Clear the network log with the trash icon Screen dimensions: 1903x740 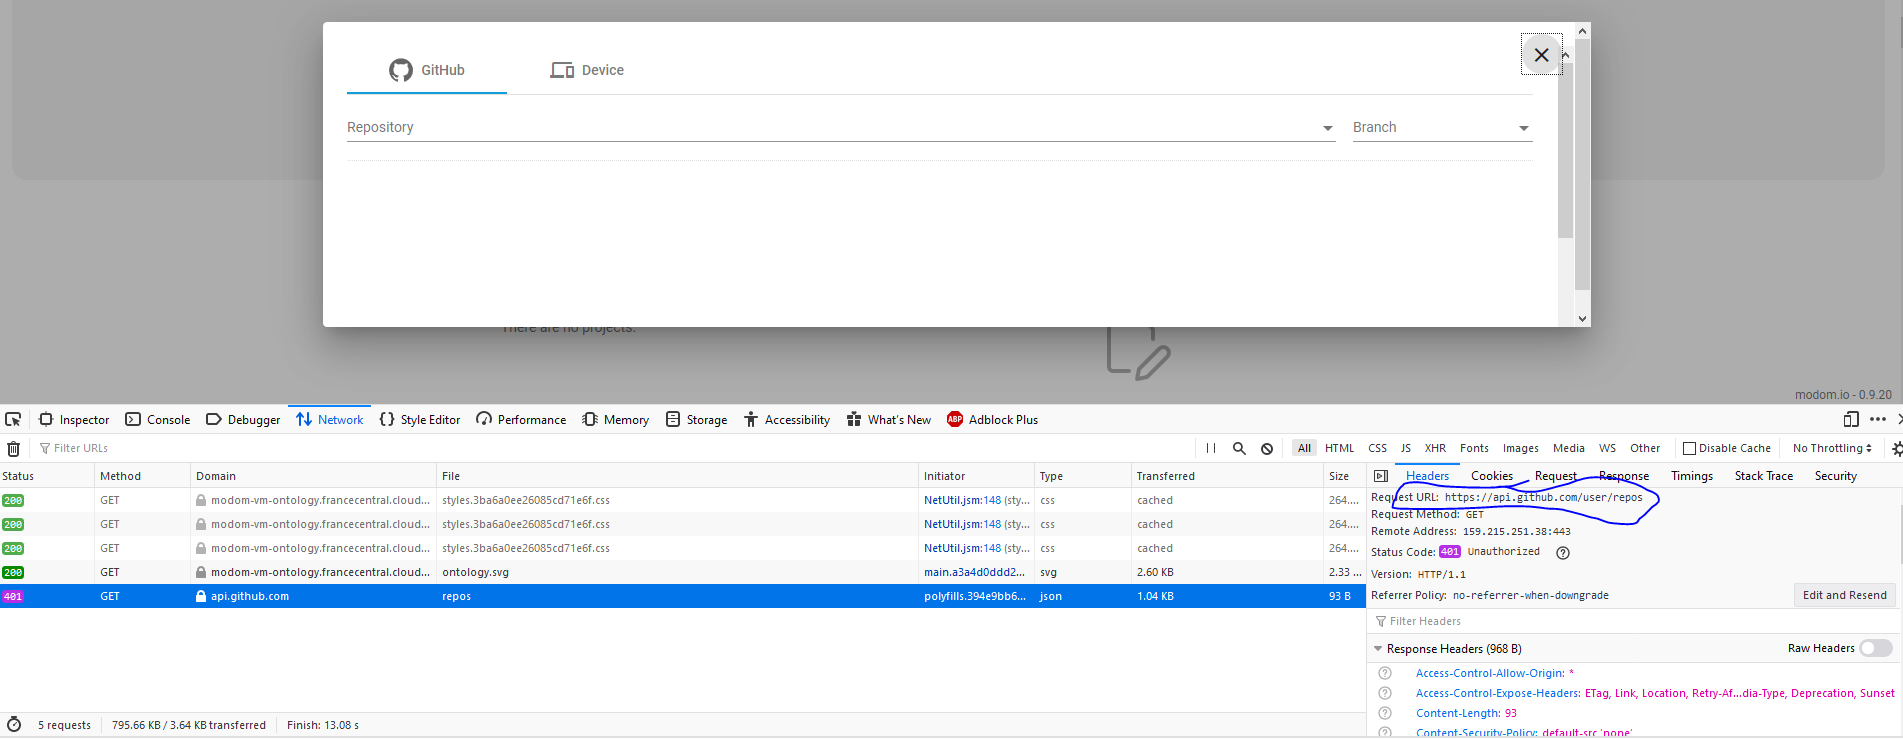coord(13,449)
